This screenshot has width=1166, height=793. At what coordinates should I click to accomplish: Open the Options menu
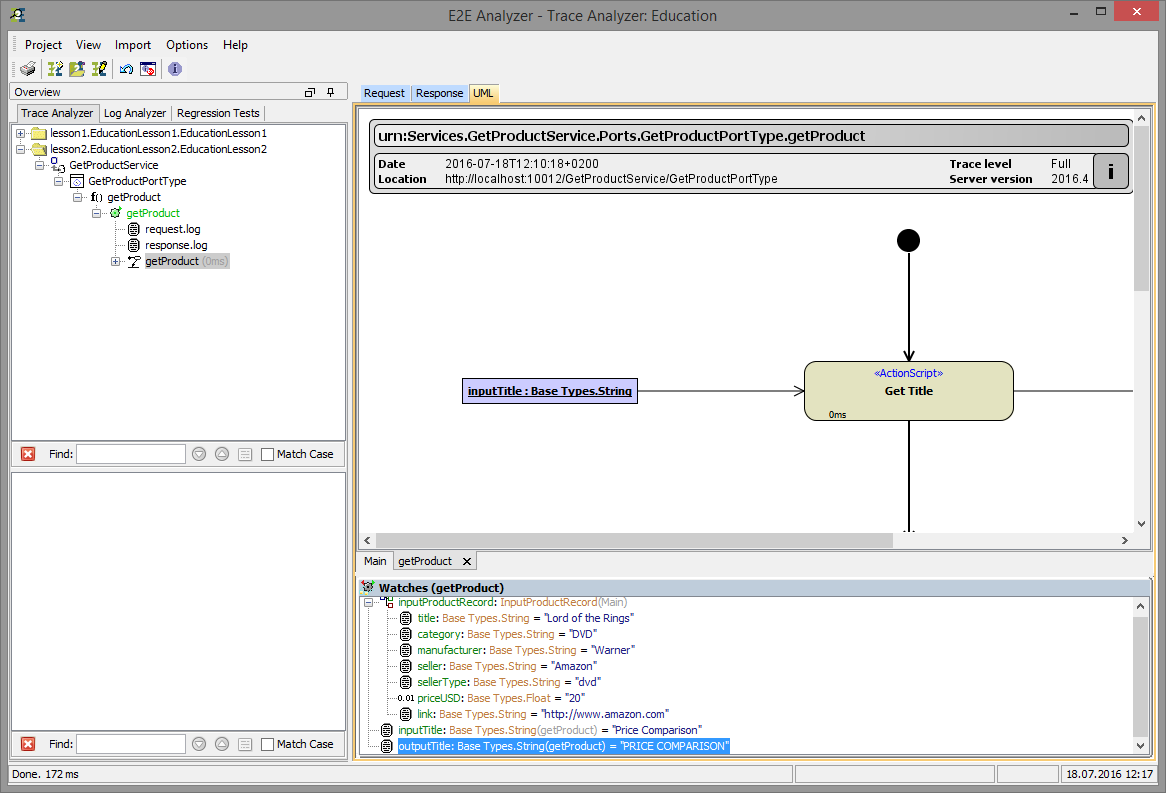pos(186,45)
